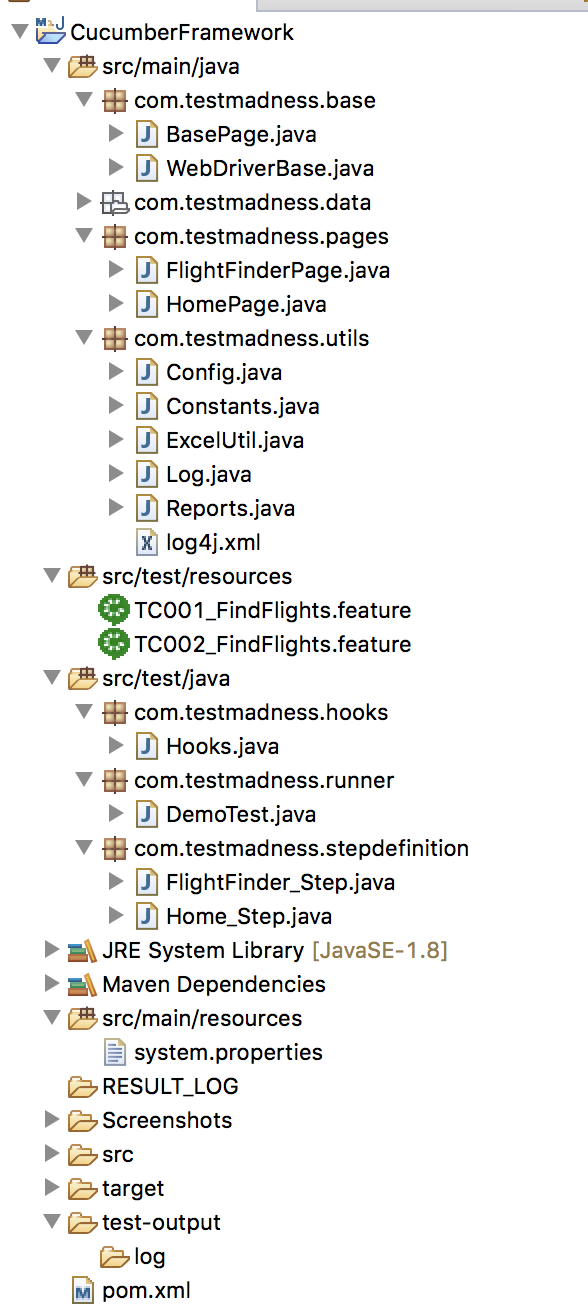Click the log4j.xml file icon
Image resolution: width=588 pixels, height=1304 pixels.
(147, 542)
